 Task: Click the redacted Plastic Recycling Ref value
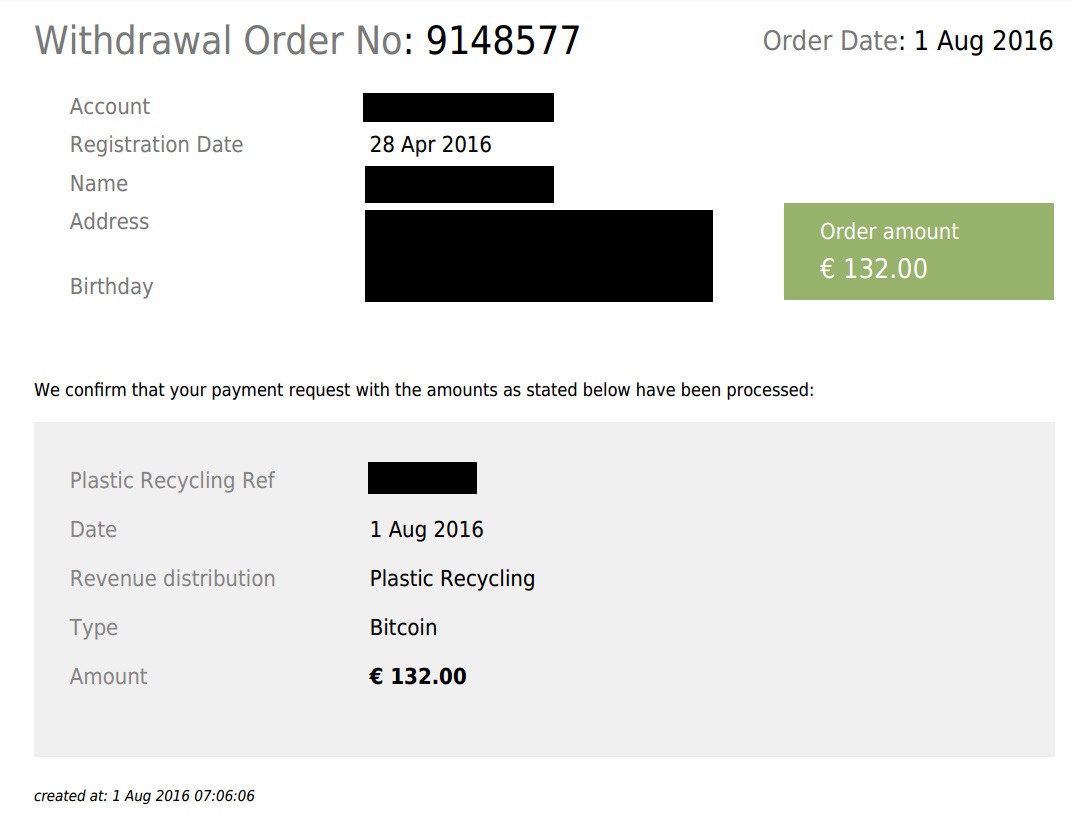422,478
